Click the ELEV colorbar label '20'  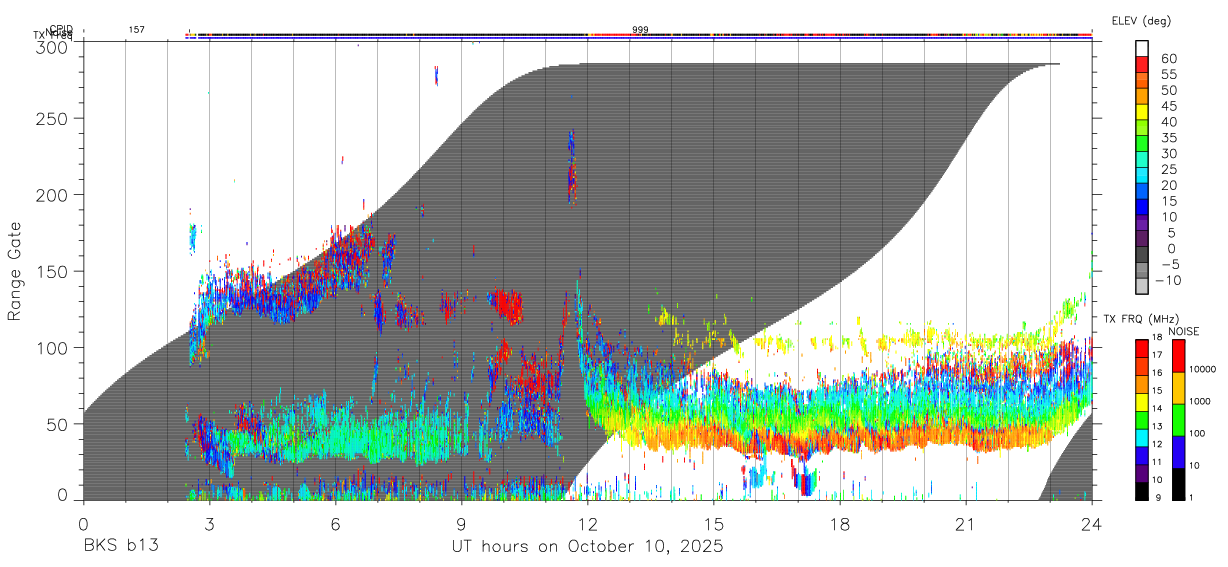[x=1169, y=186]
